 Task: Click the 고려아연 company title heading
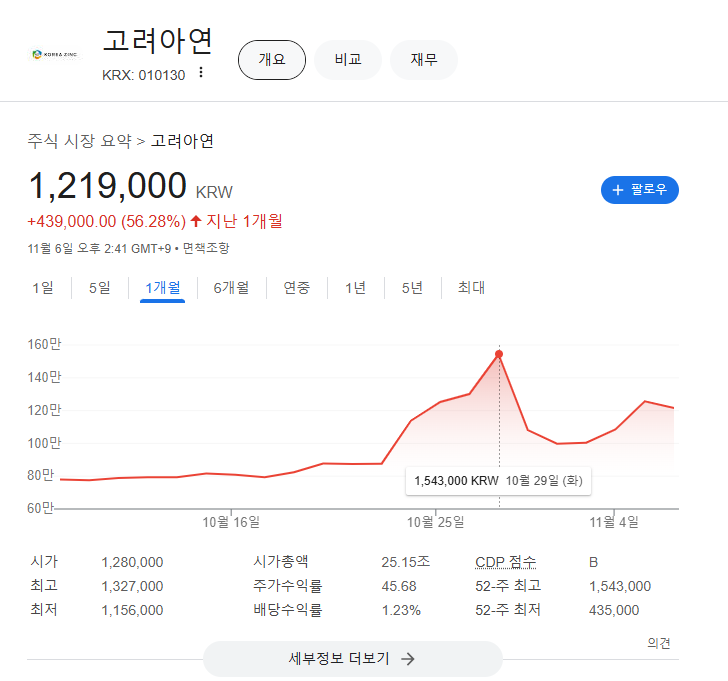[x=158, y=40]
